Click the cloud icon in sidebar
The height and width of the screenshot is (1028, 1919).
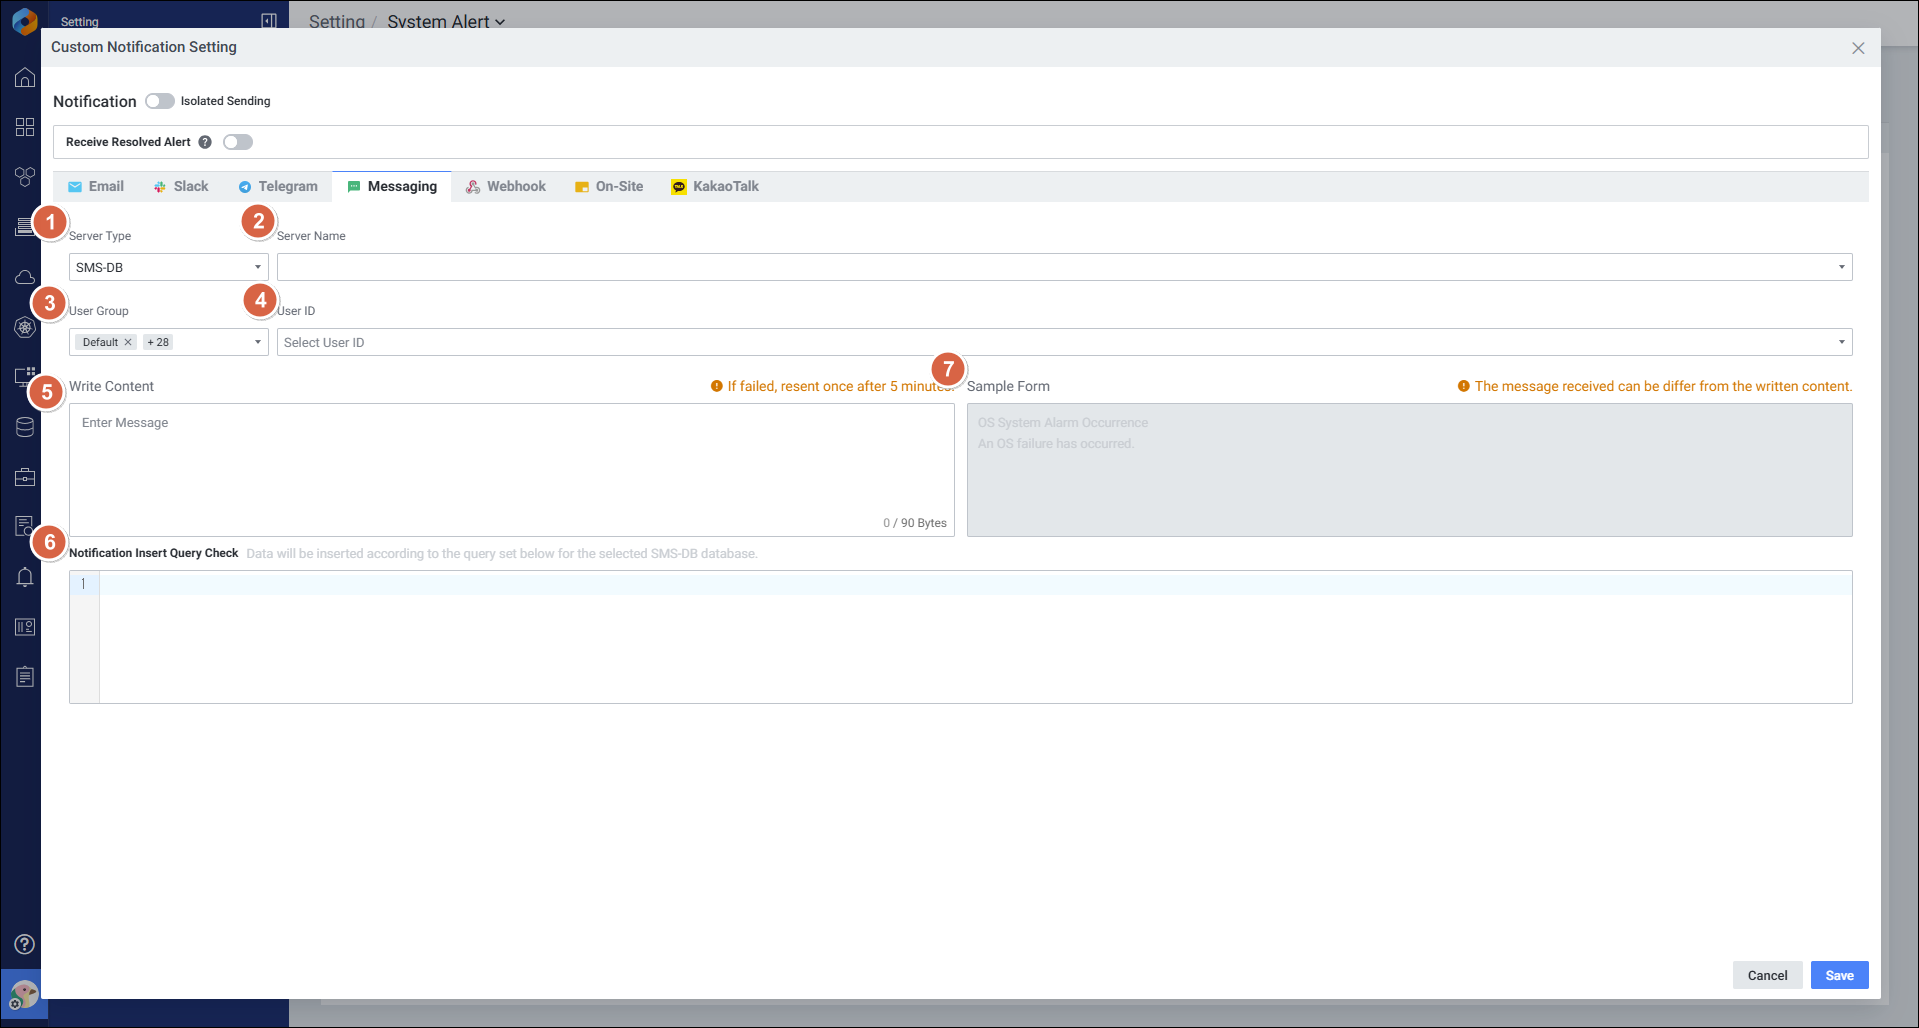tap(25, 278)
